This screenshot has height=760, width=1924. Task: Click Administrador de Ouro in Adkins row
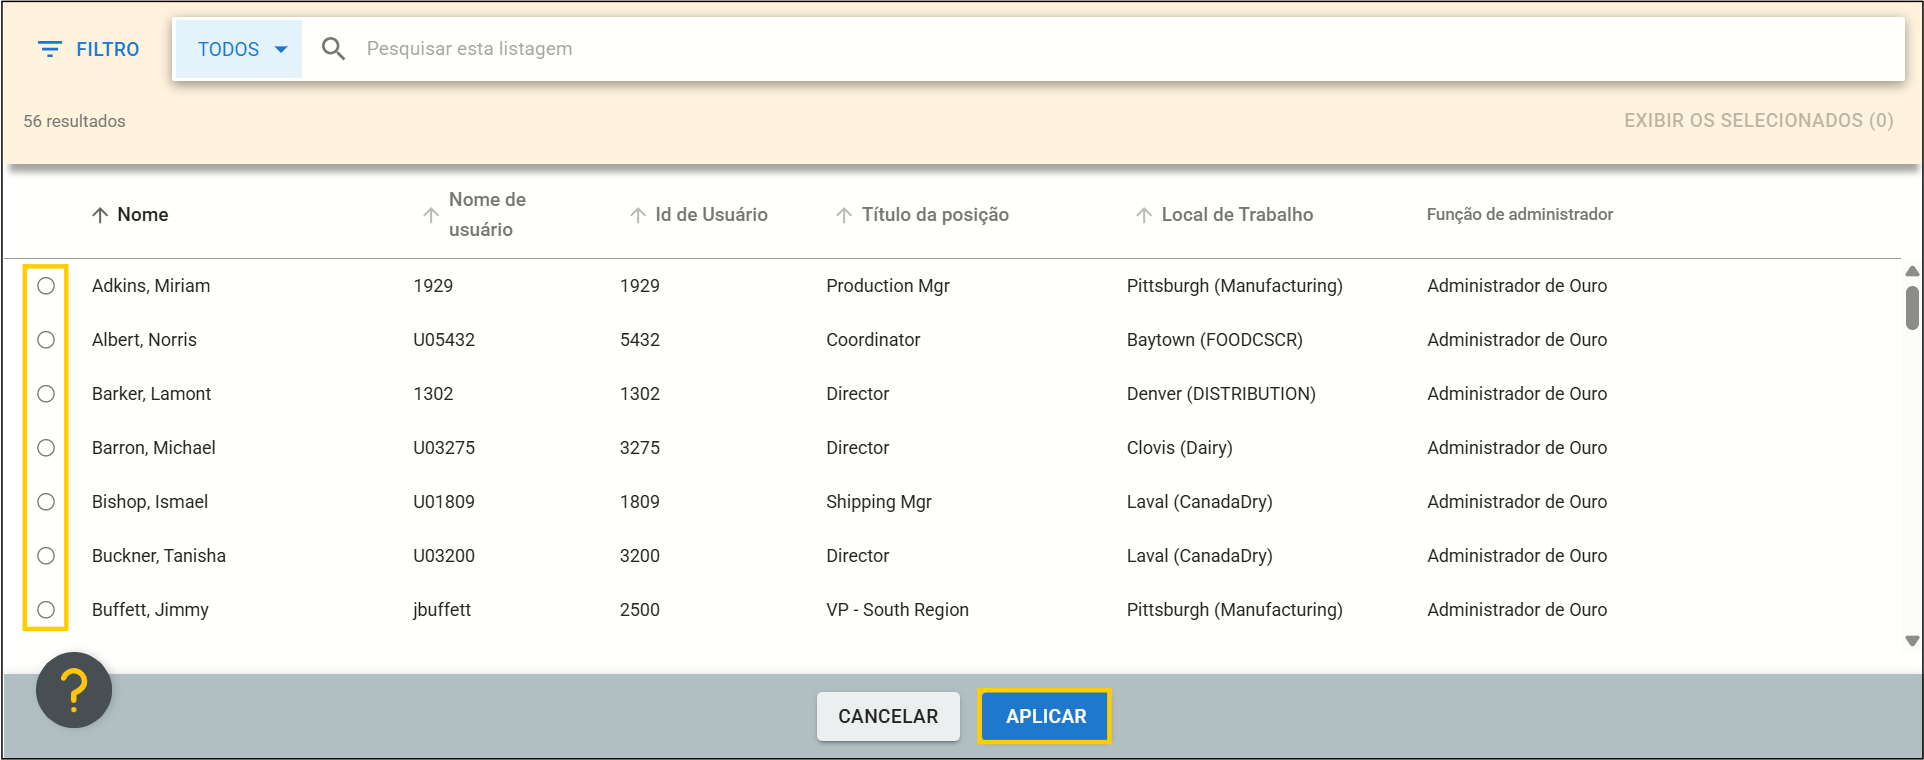1517,286
